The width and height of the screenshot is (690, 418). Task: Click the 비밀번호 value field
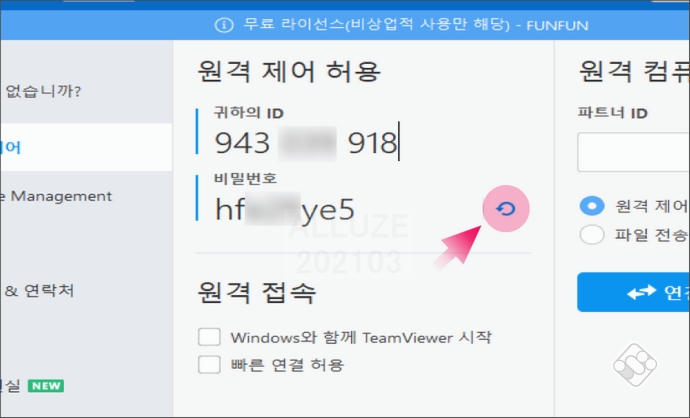(x=284, y=209)
